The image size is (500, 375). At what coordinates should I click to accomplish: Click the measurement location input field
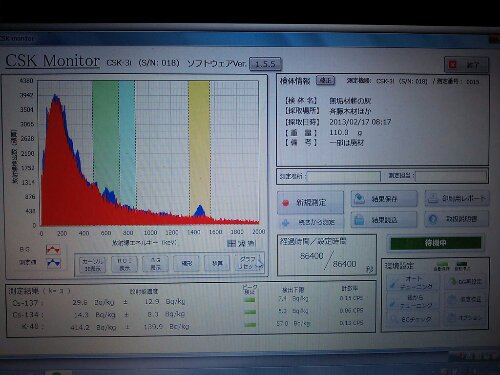(x=343, y=176)
